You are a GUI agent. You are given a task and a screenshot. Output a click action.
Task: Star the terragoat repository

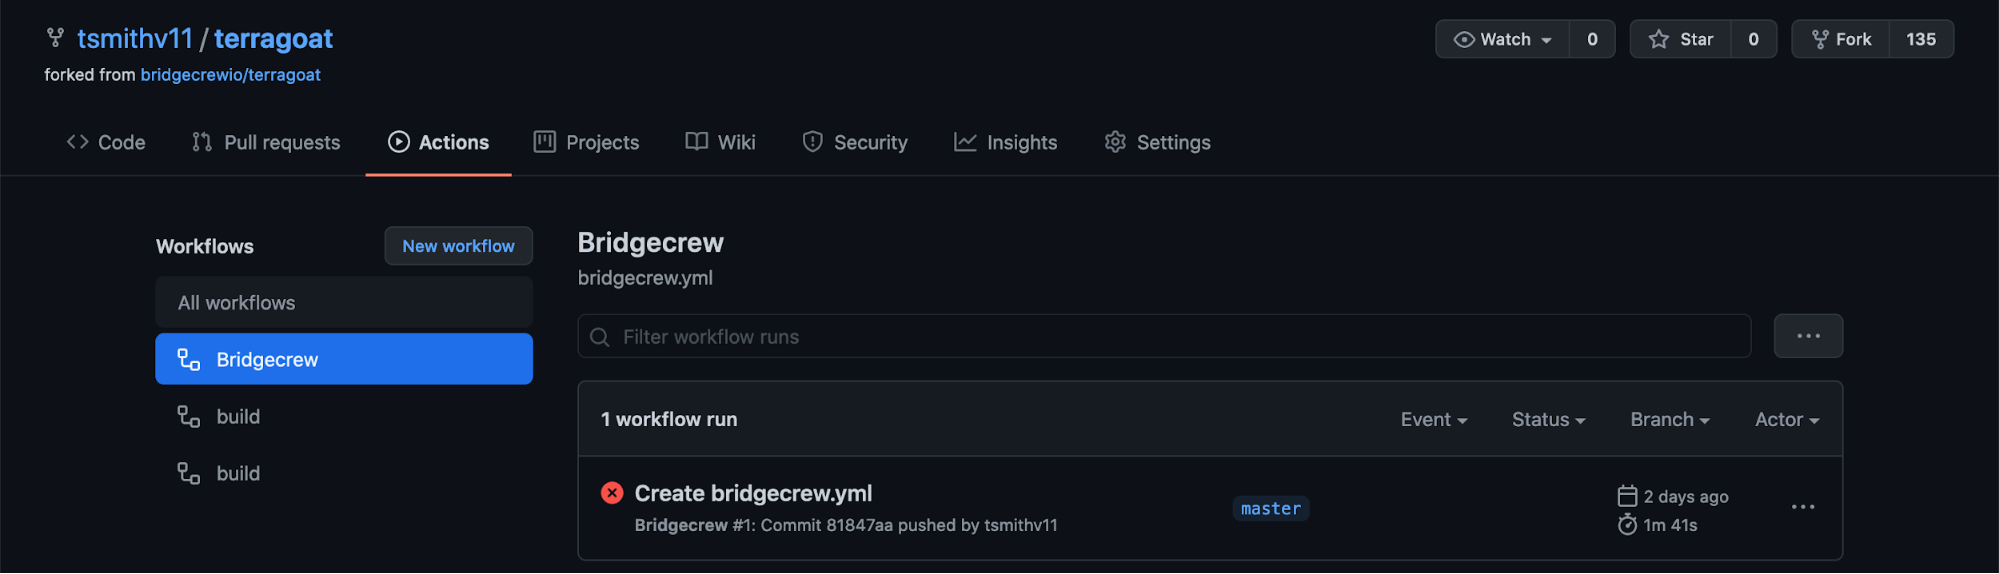1681,39
